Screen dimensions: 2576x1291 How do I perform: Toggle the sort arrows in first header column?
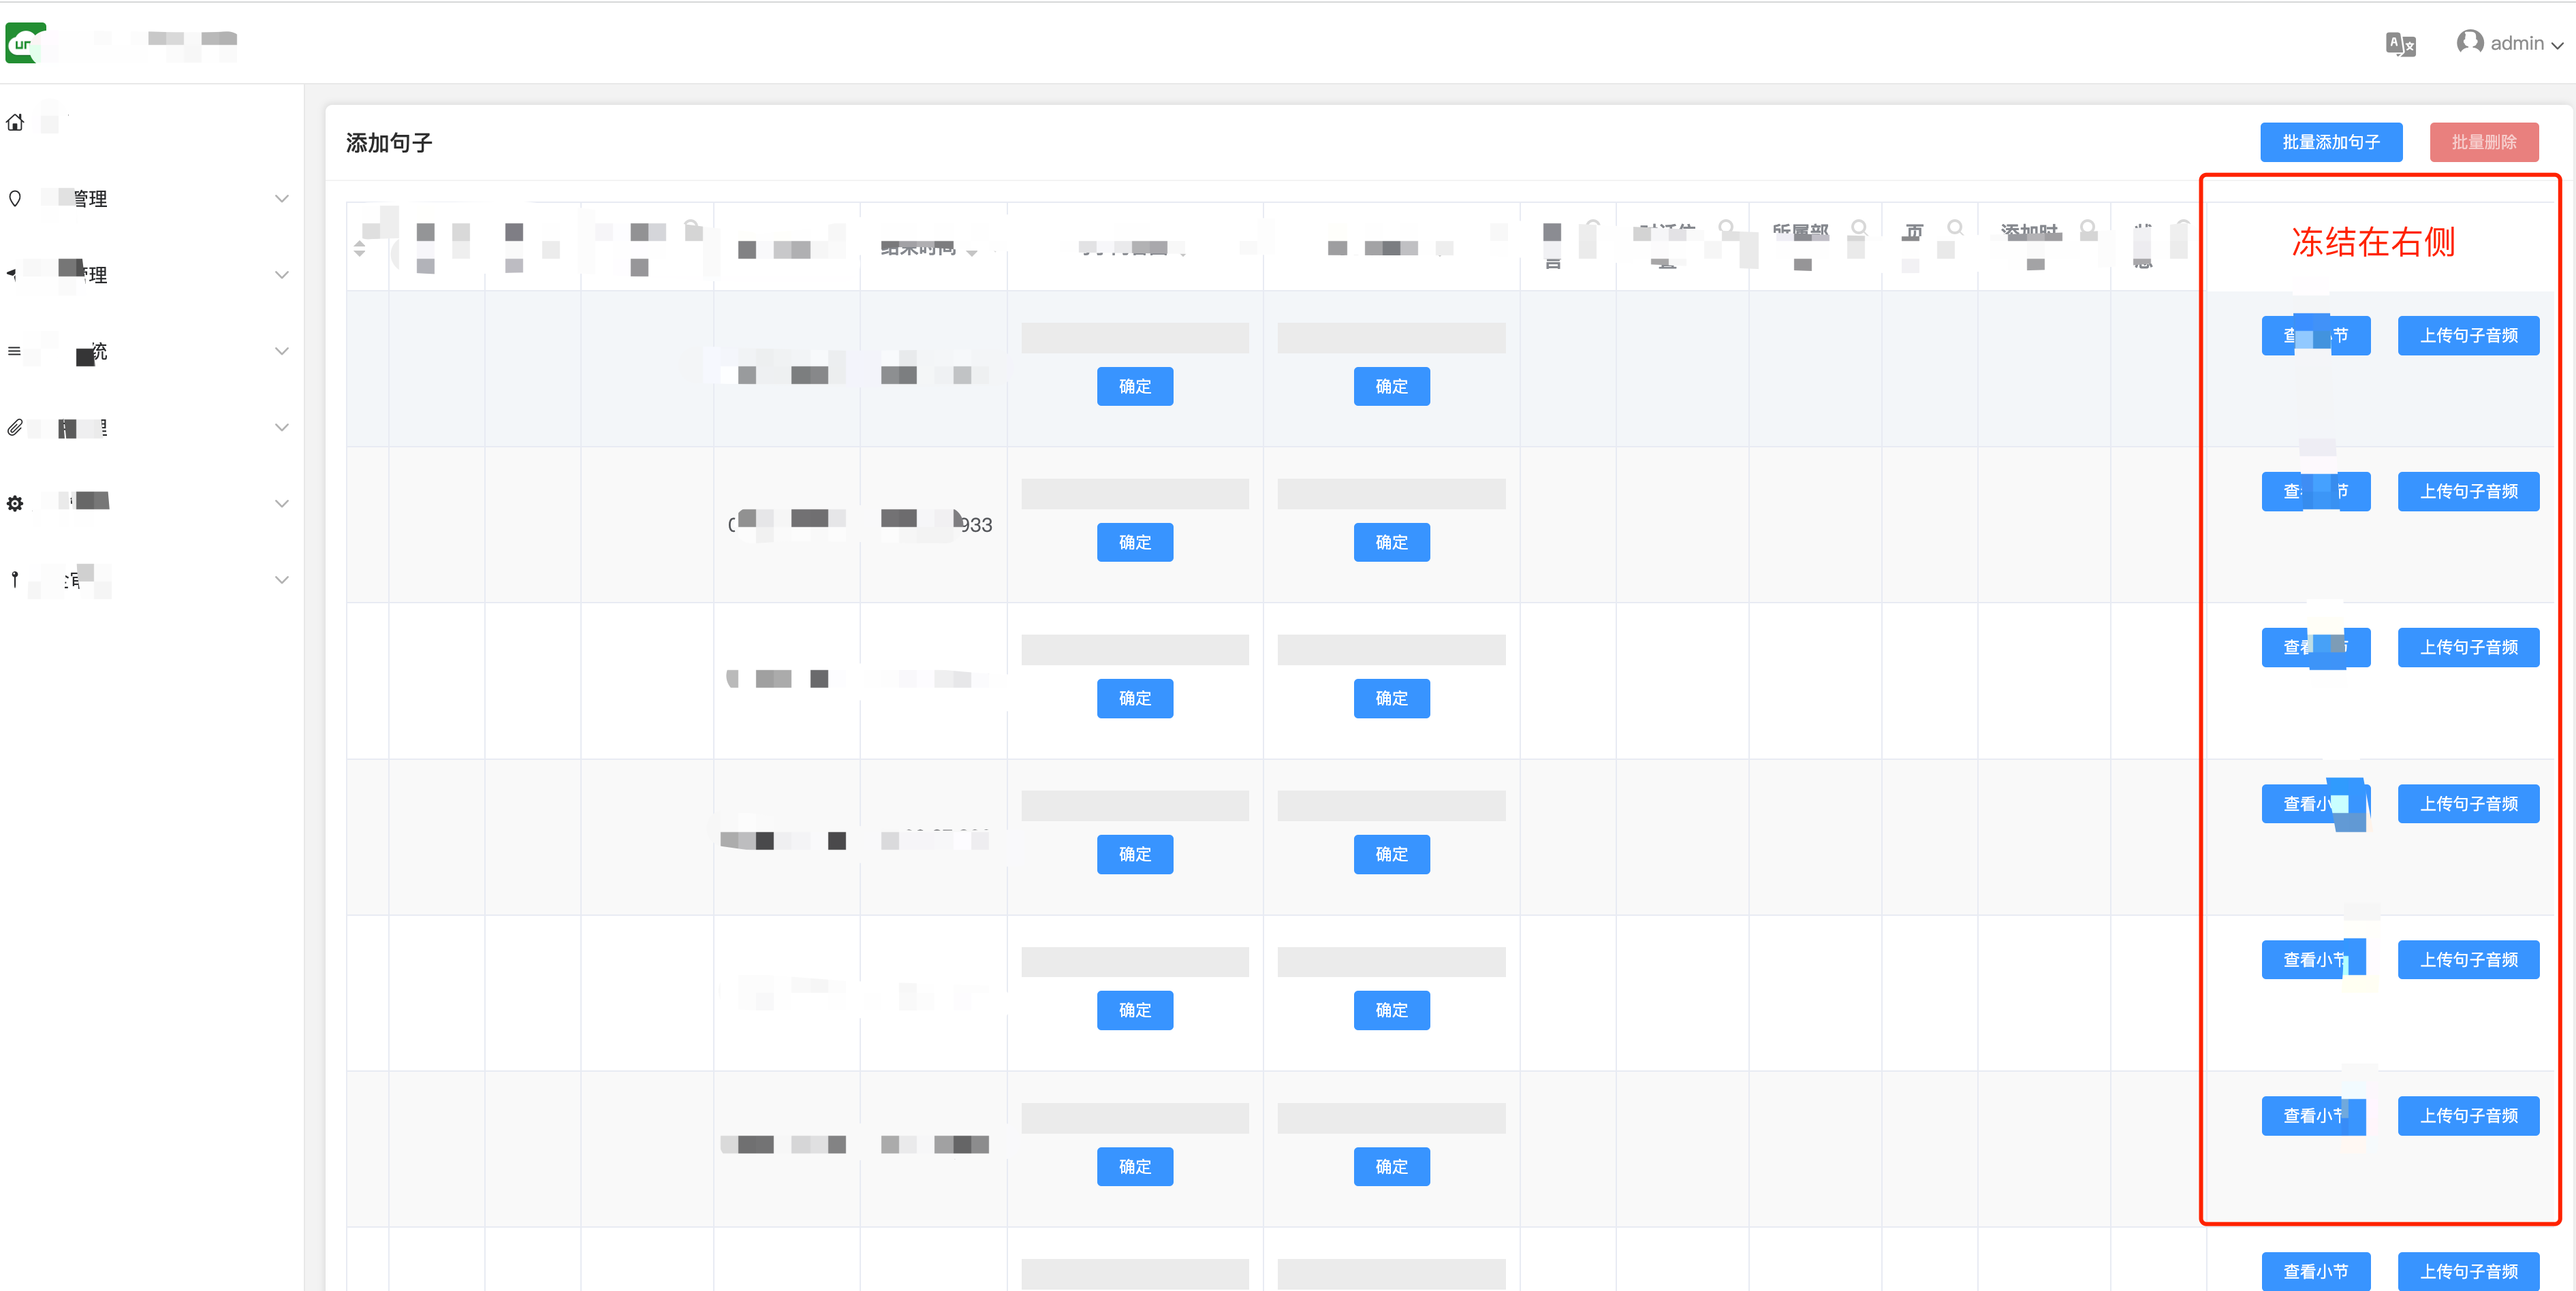(x=360, y=248)
